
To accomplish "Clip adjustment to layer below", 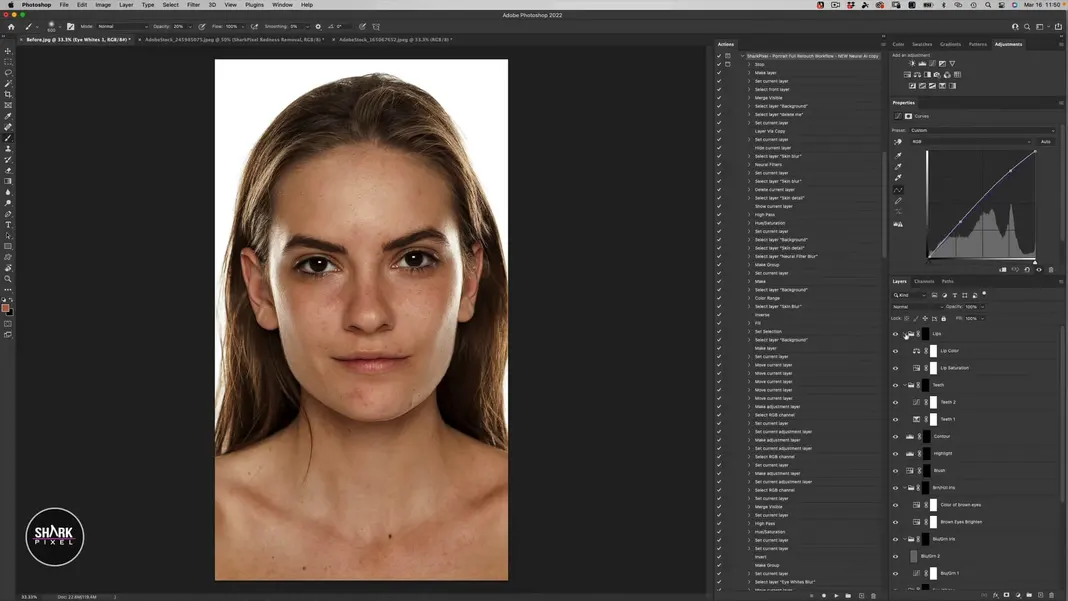I will click(x=1003, y=270).
